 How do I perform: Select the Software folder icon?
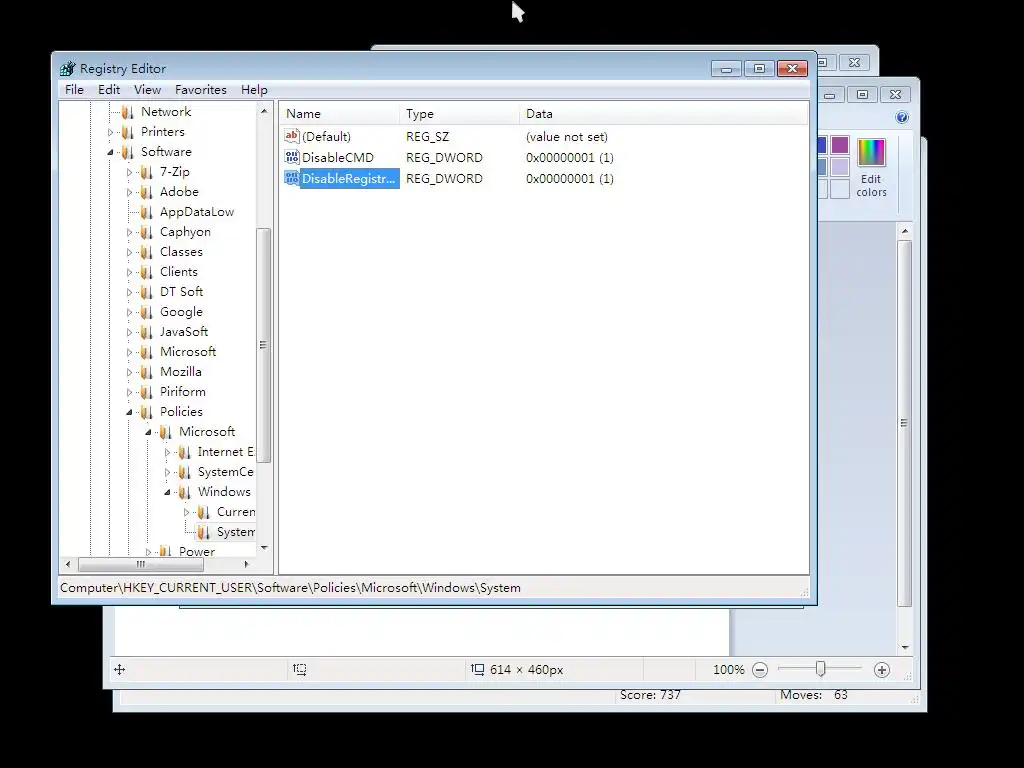pos(128,152)
